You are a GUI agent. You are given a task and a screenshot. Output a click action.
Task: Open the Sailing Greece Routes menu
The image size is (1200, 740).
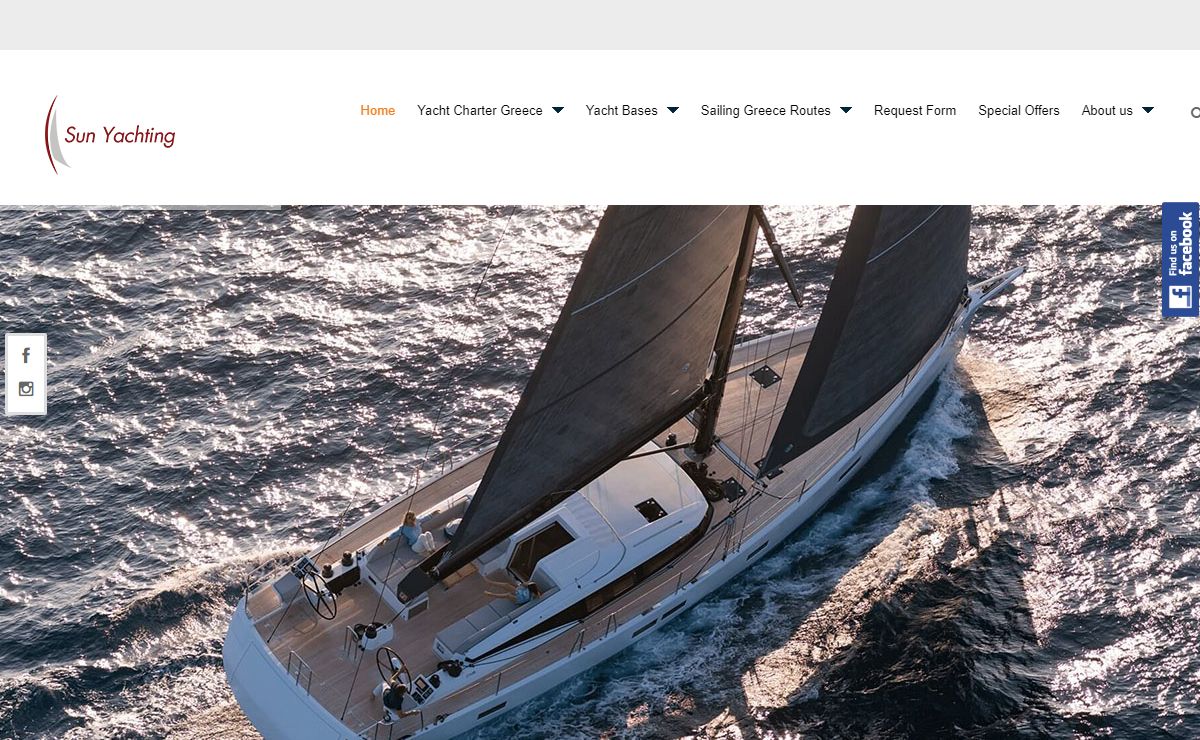(766, 111)
